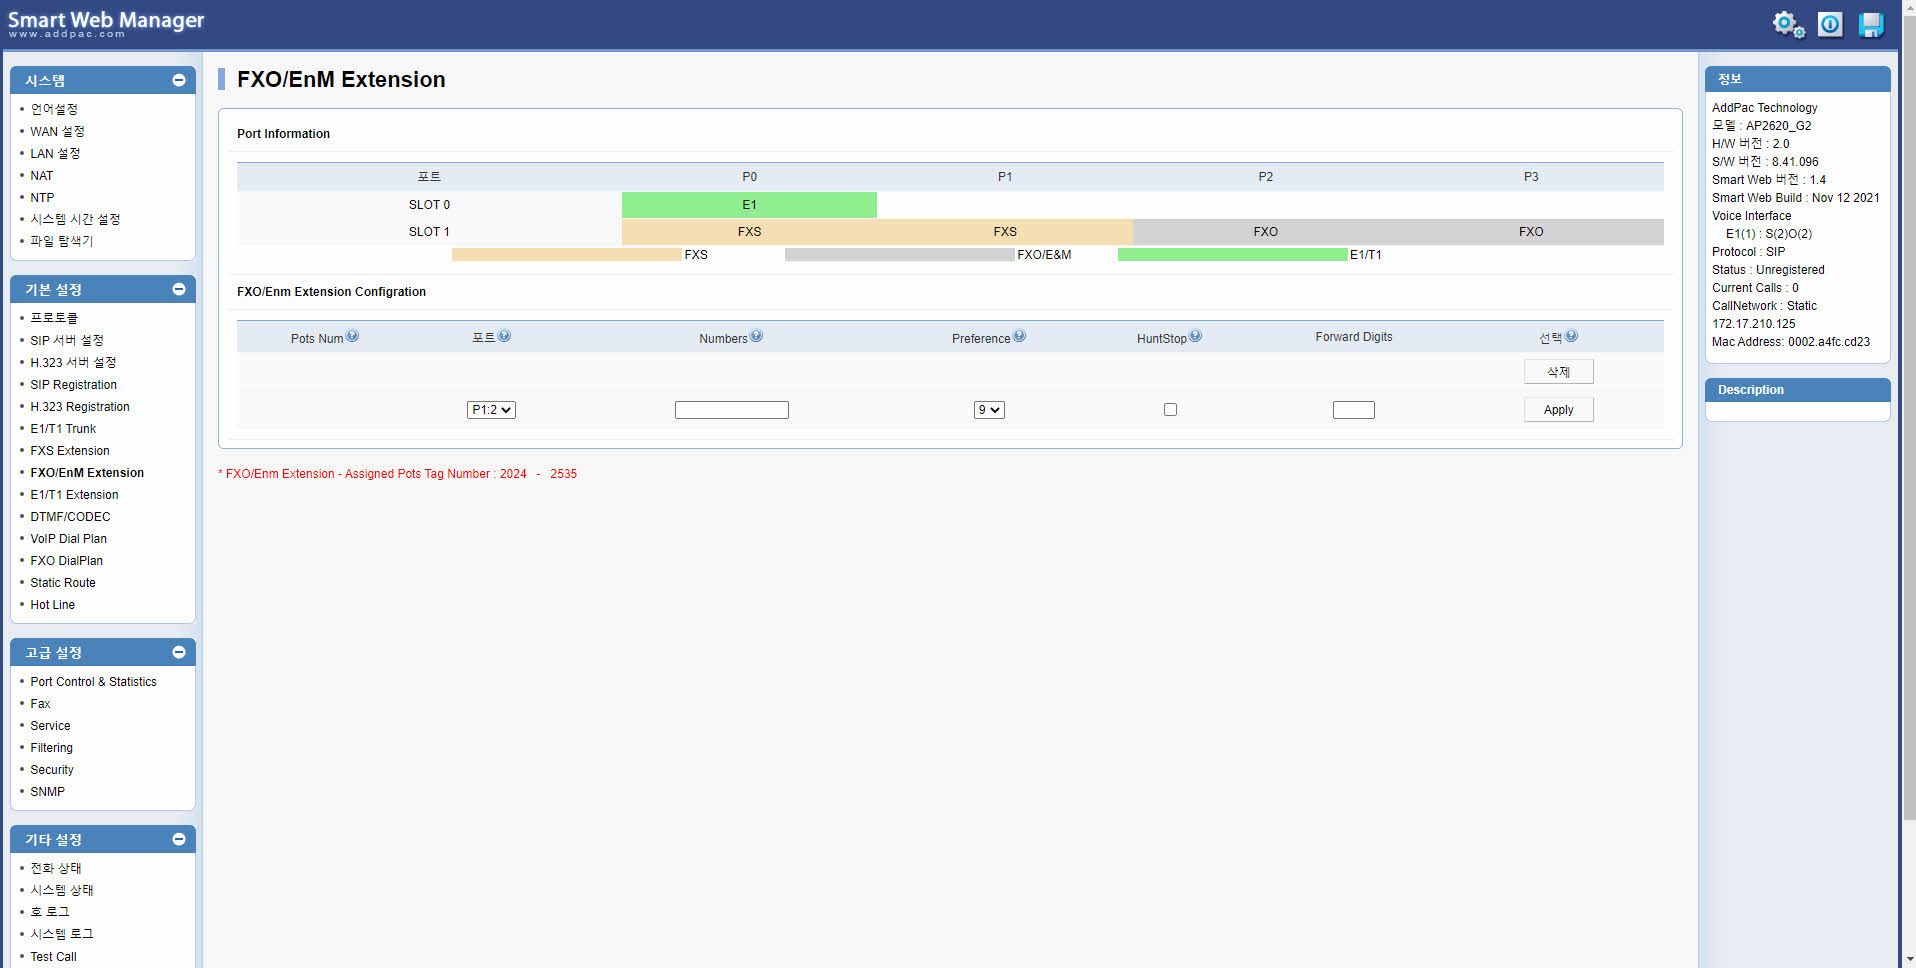Open the P1:2 port dropdown
Image resolution: width=1916 pixels, height=968 pixels.
[x=491, y=410]
